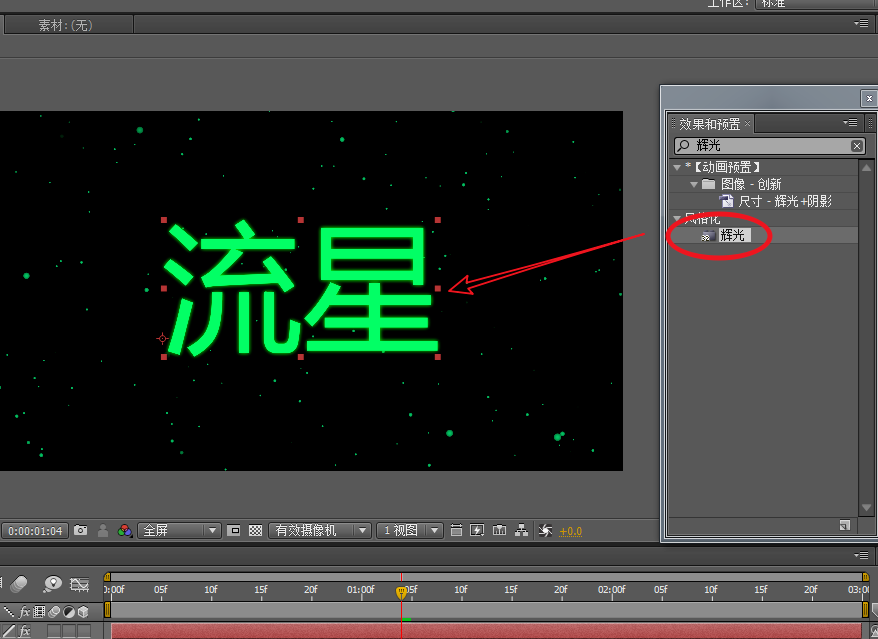Image resolution: width=878 pixels, height=639 pixels.
Task: Click the green 流星 text in the viewer
Action: [301, 288]
